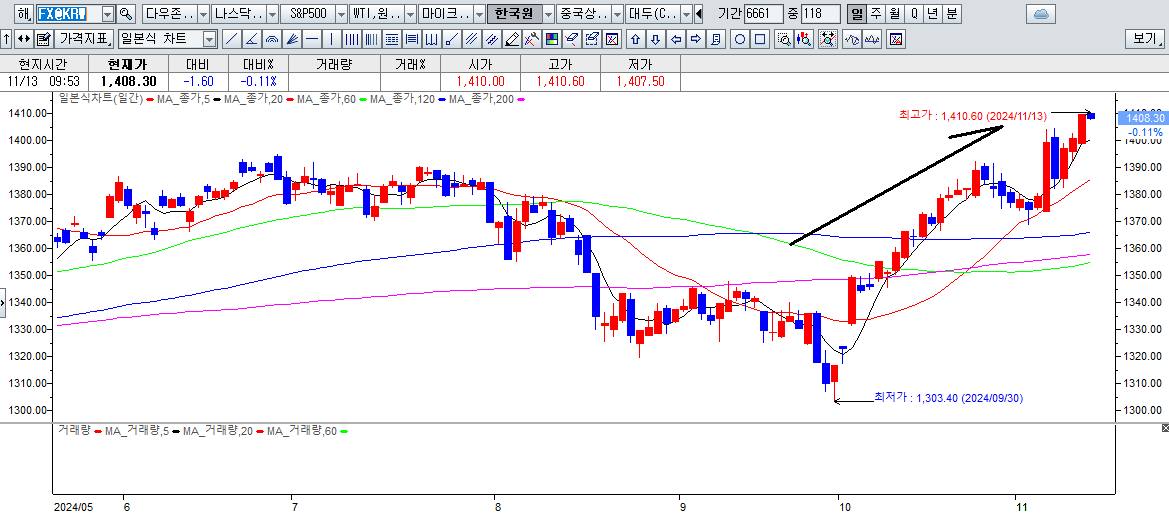Viewport: 1169px width, 513px height.
Task: Click the 기간 input field showing 6661
Action: 763,14
